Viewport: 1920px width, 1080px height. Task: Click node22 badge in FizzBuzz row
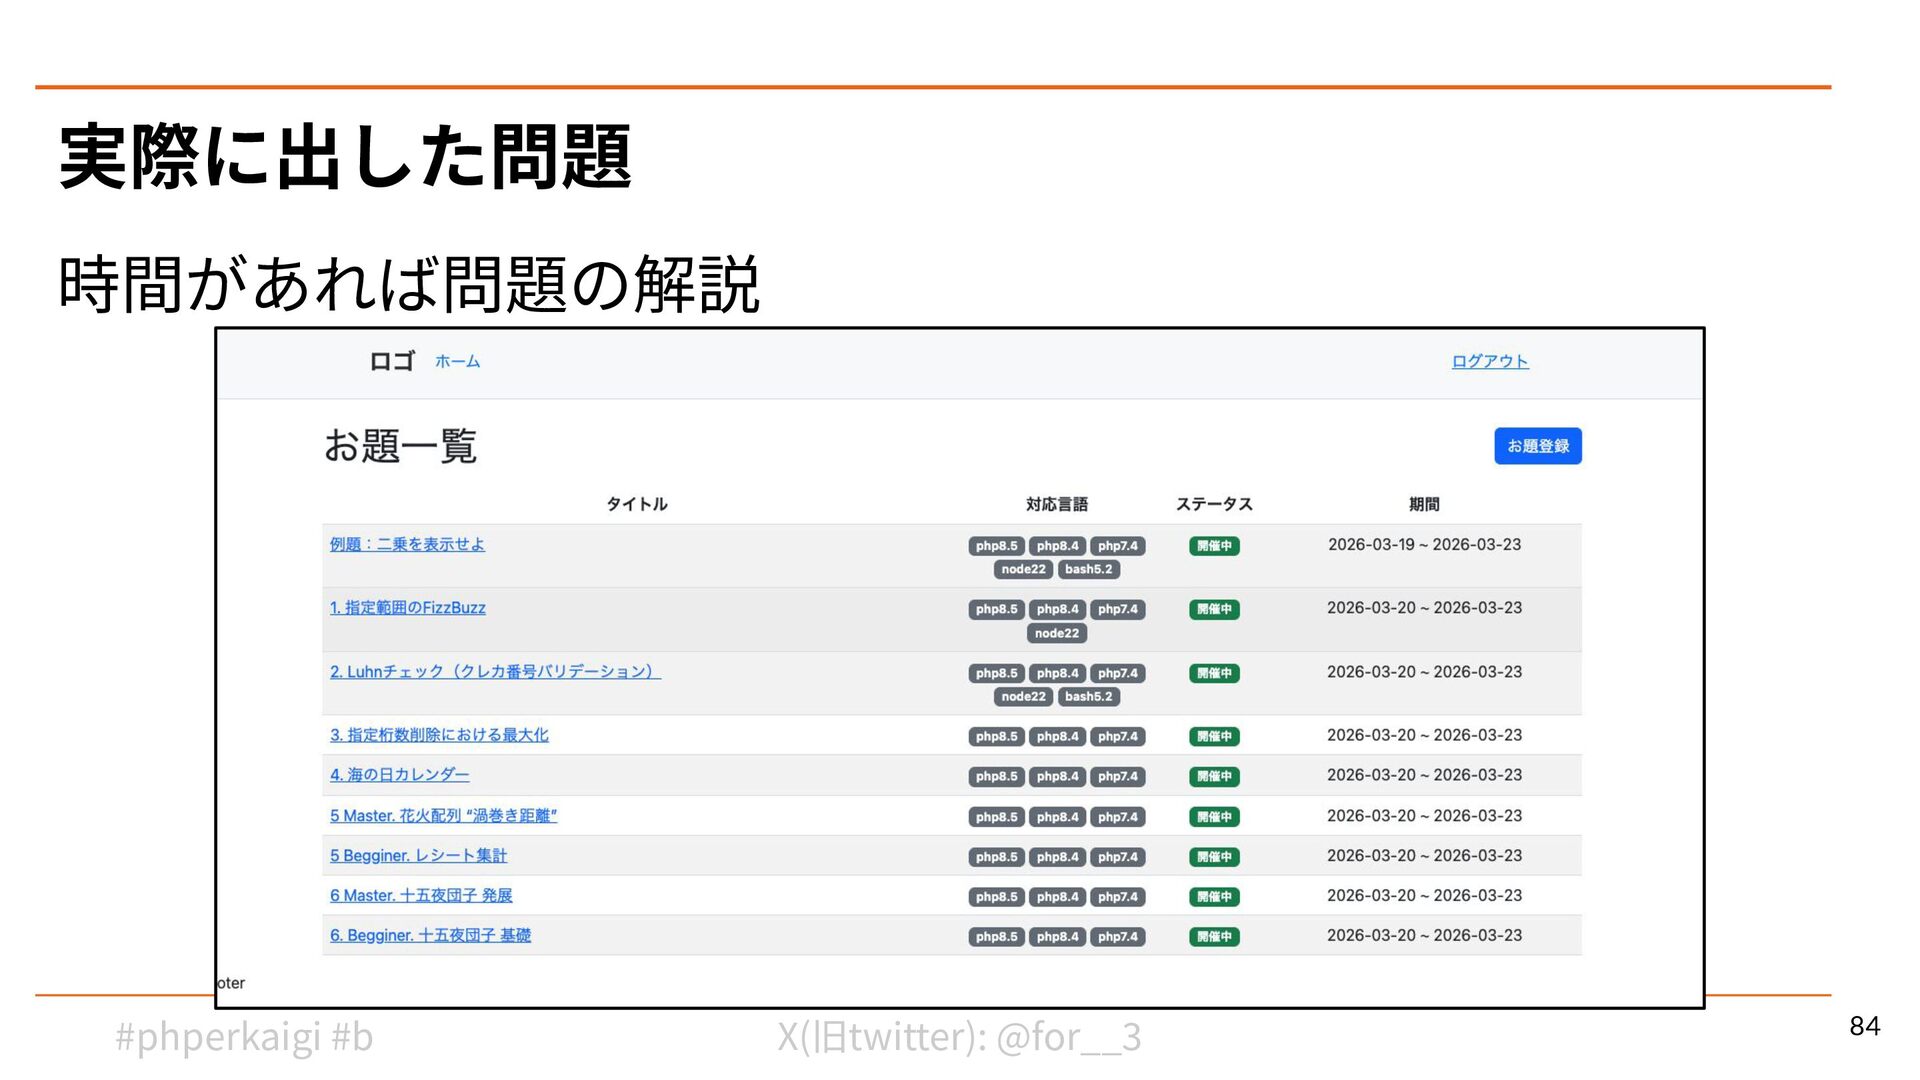pyautogui.click(x=1056, y=634)
